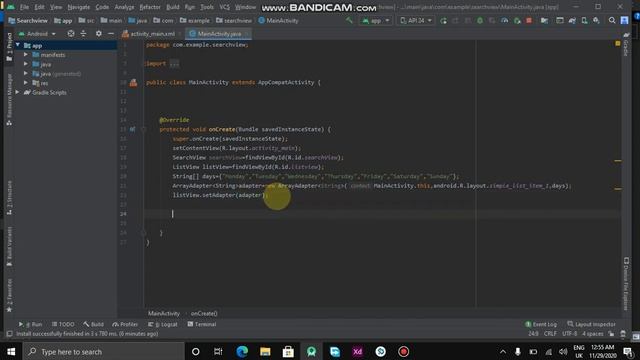The height and width of the screenshot is (360, 640).
Task: Open the Profiler tool window
Action: coord(125,324)
